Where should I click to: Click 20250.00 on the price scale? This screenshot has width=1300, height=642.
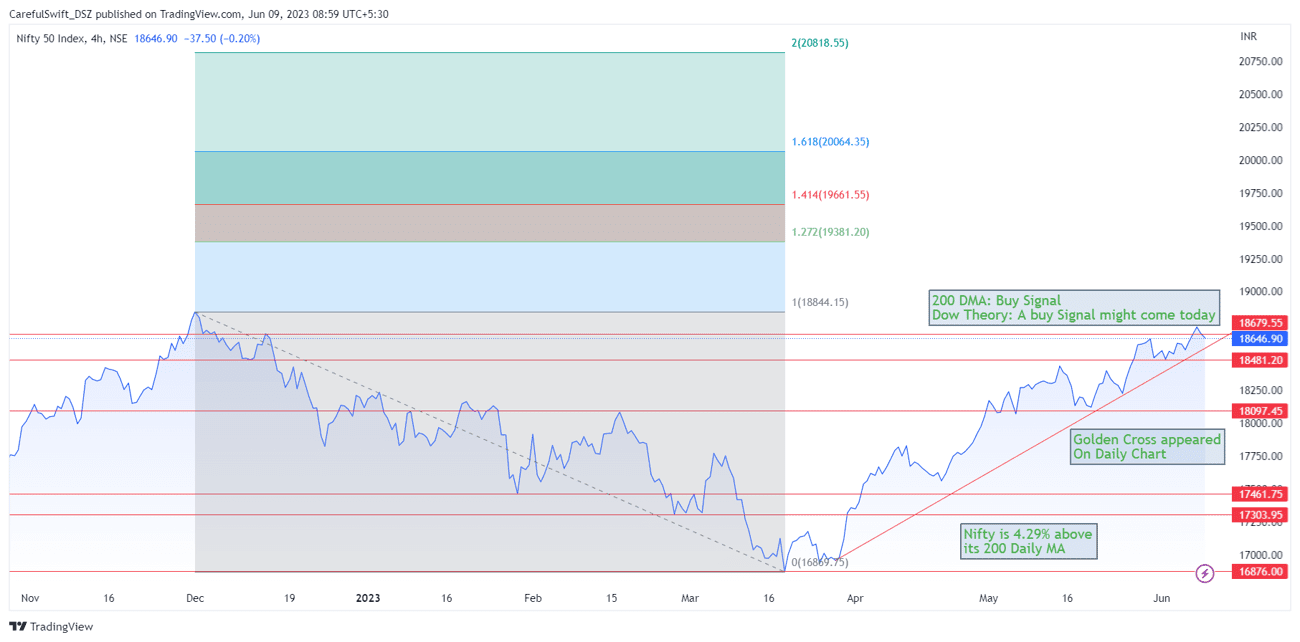pos(1260,128)
